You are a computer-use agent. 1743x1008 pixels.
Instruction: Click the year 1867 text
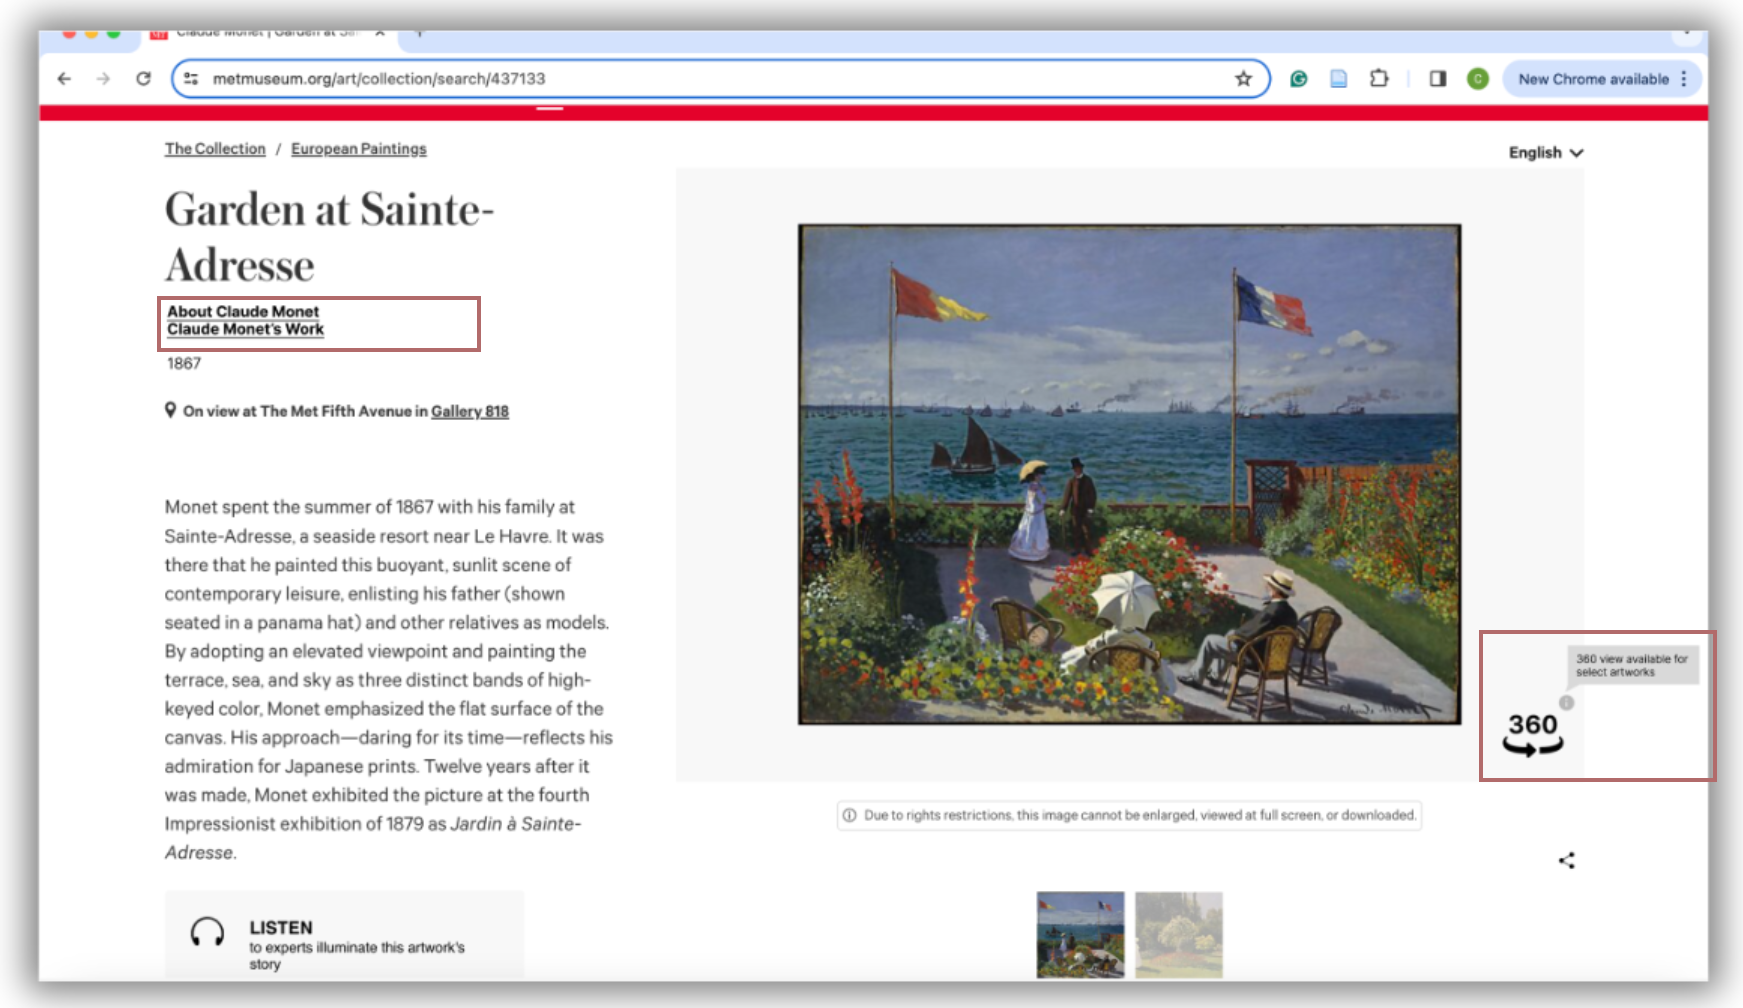pyautogui.click(x=184, y=363)
